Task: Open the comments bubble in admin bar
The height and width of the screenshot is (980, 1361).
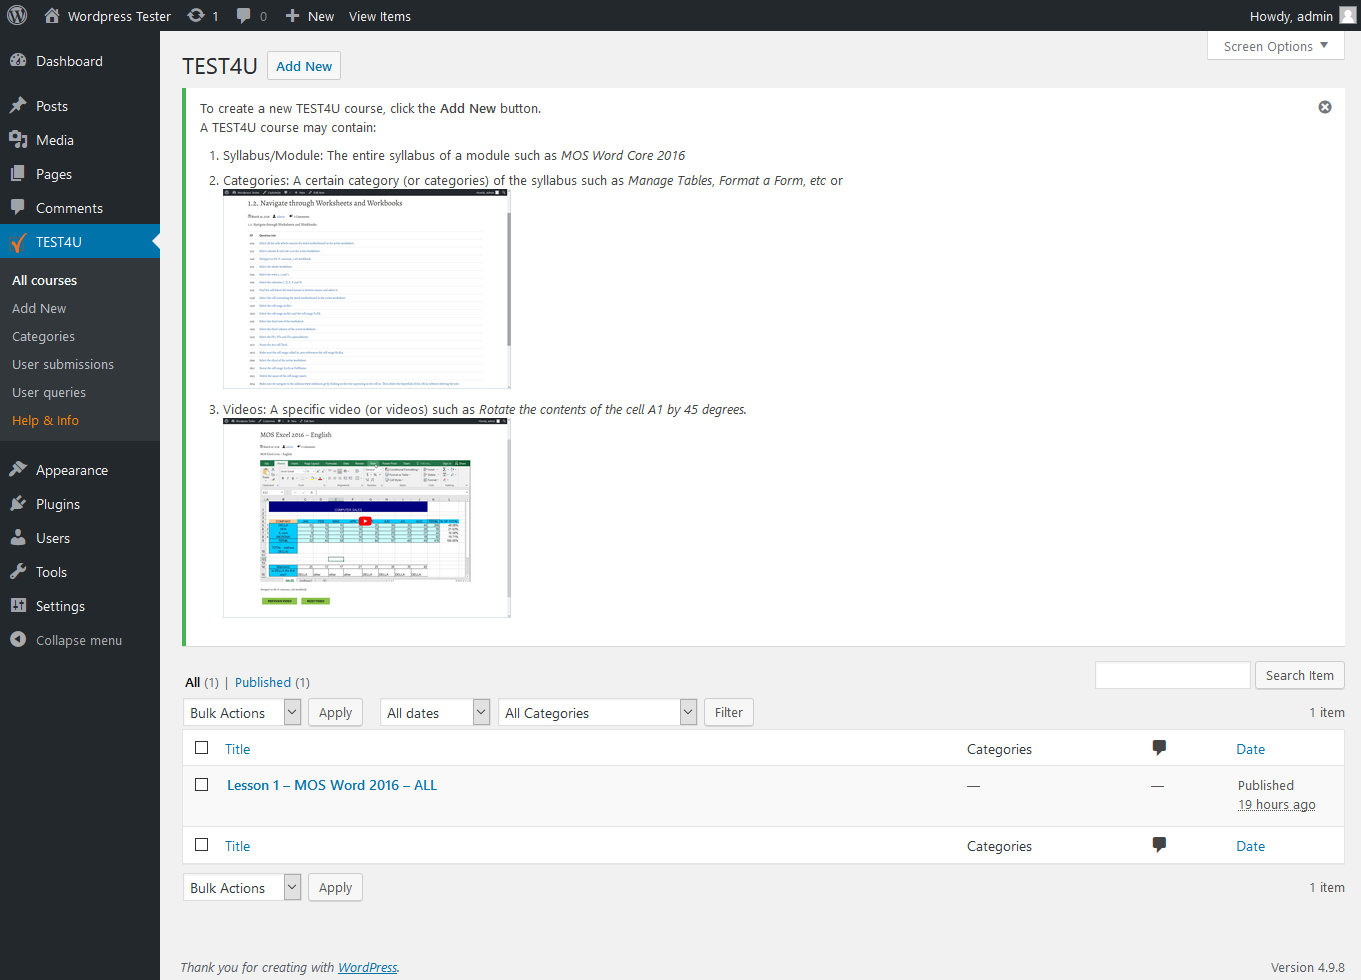Action: [x=243, y=15]
